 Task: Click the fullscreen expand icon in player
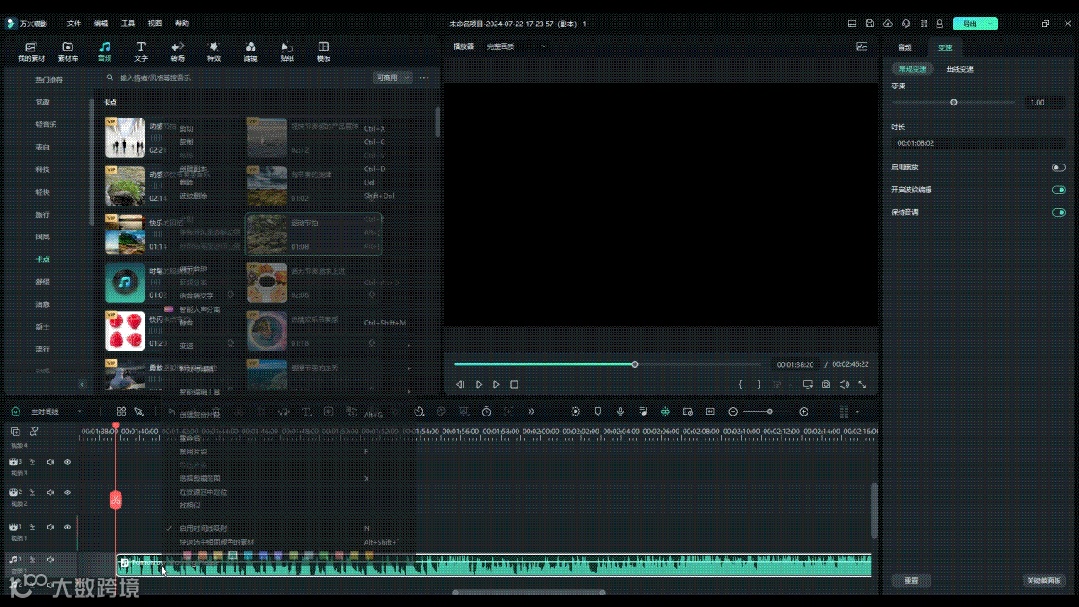tap(862, 384)
